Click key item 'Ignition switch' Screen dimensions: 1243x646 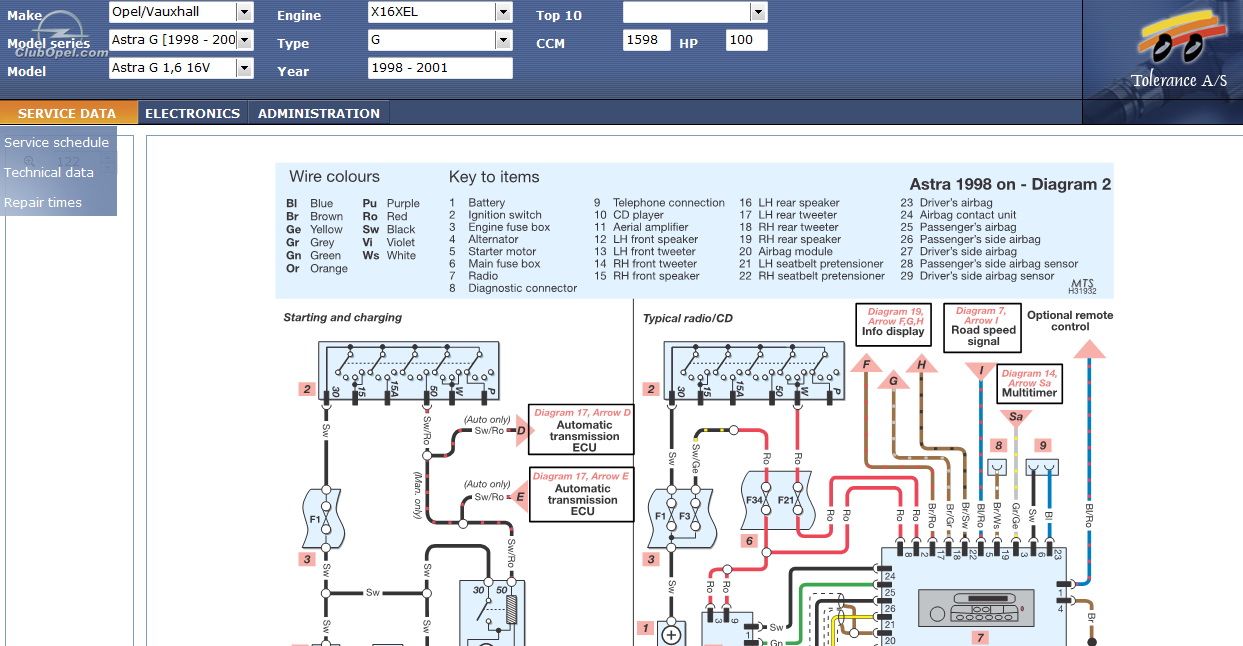[505, 215]
